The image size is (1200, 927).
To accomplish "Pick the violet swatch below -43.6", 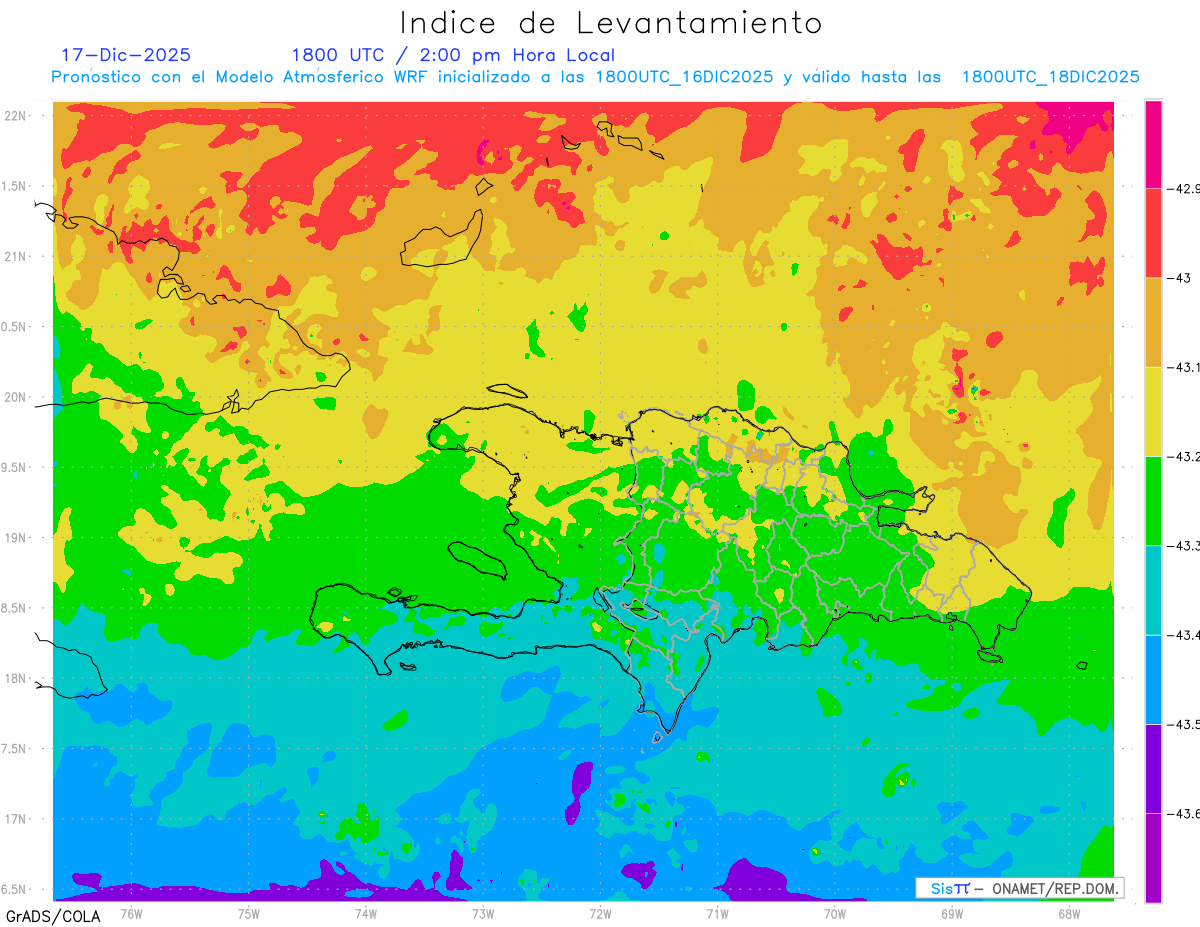I will point(1153,857).
